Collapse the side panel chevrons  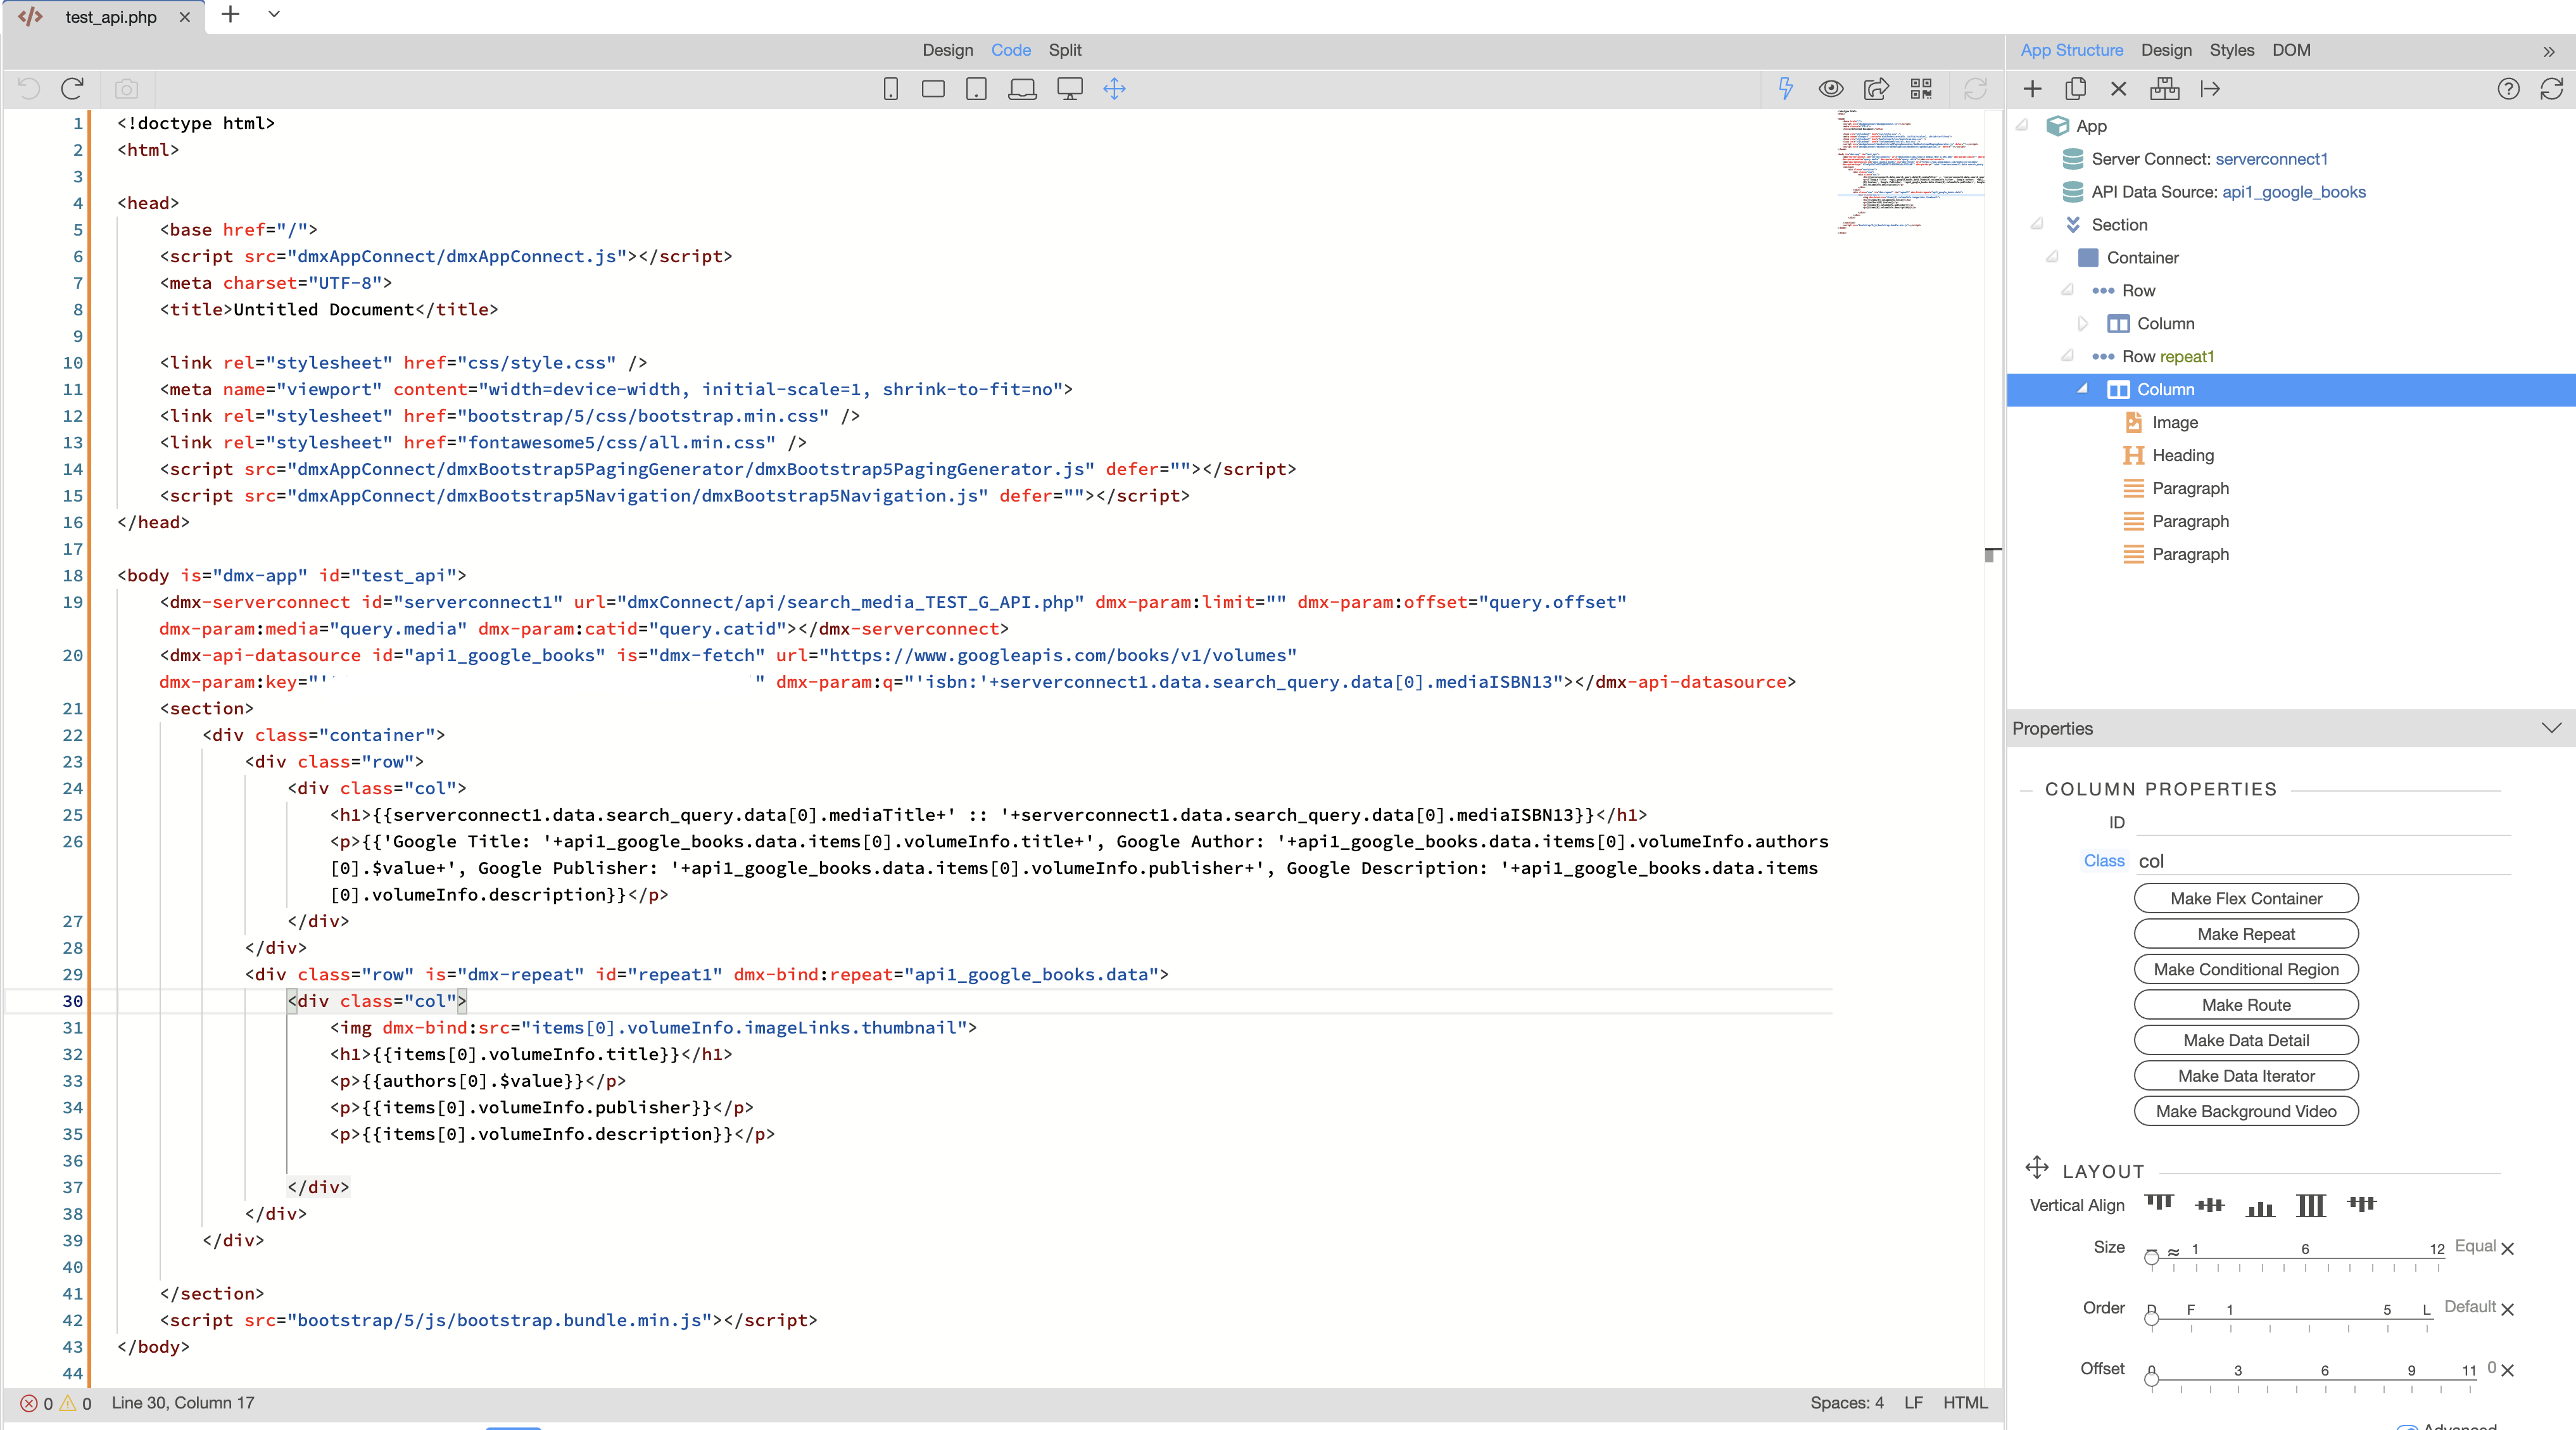pos(2549,51)
